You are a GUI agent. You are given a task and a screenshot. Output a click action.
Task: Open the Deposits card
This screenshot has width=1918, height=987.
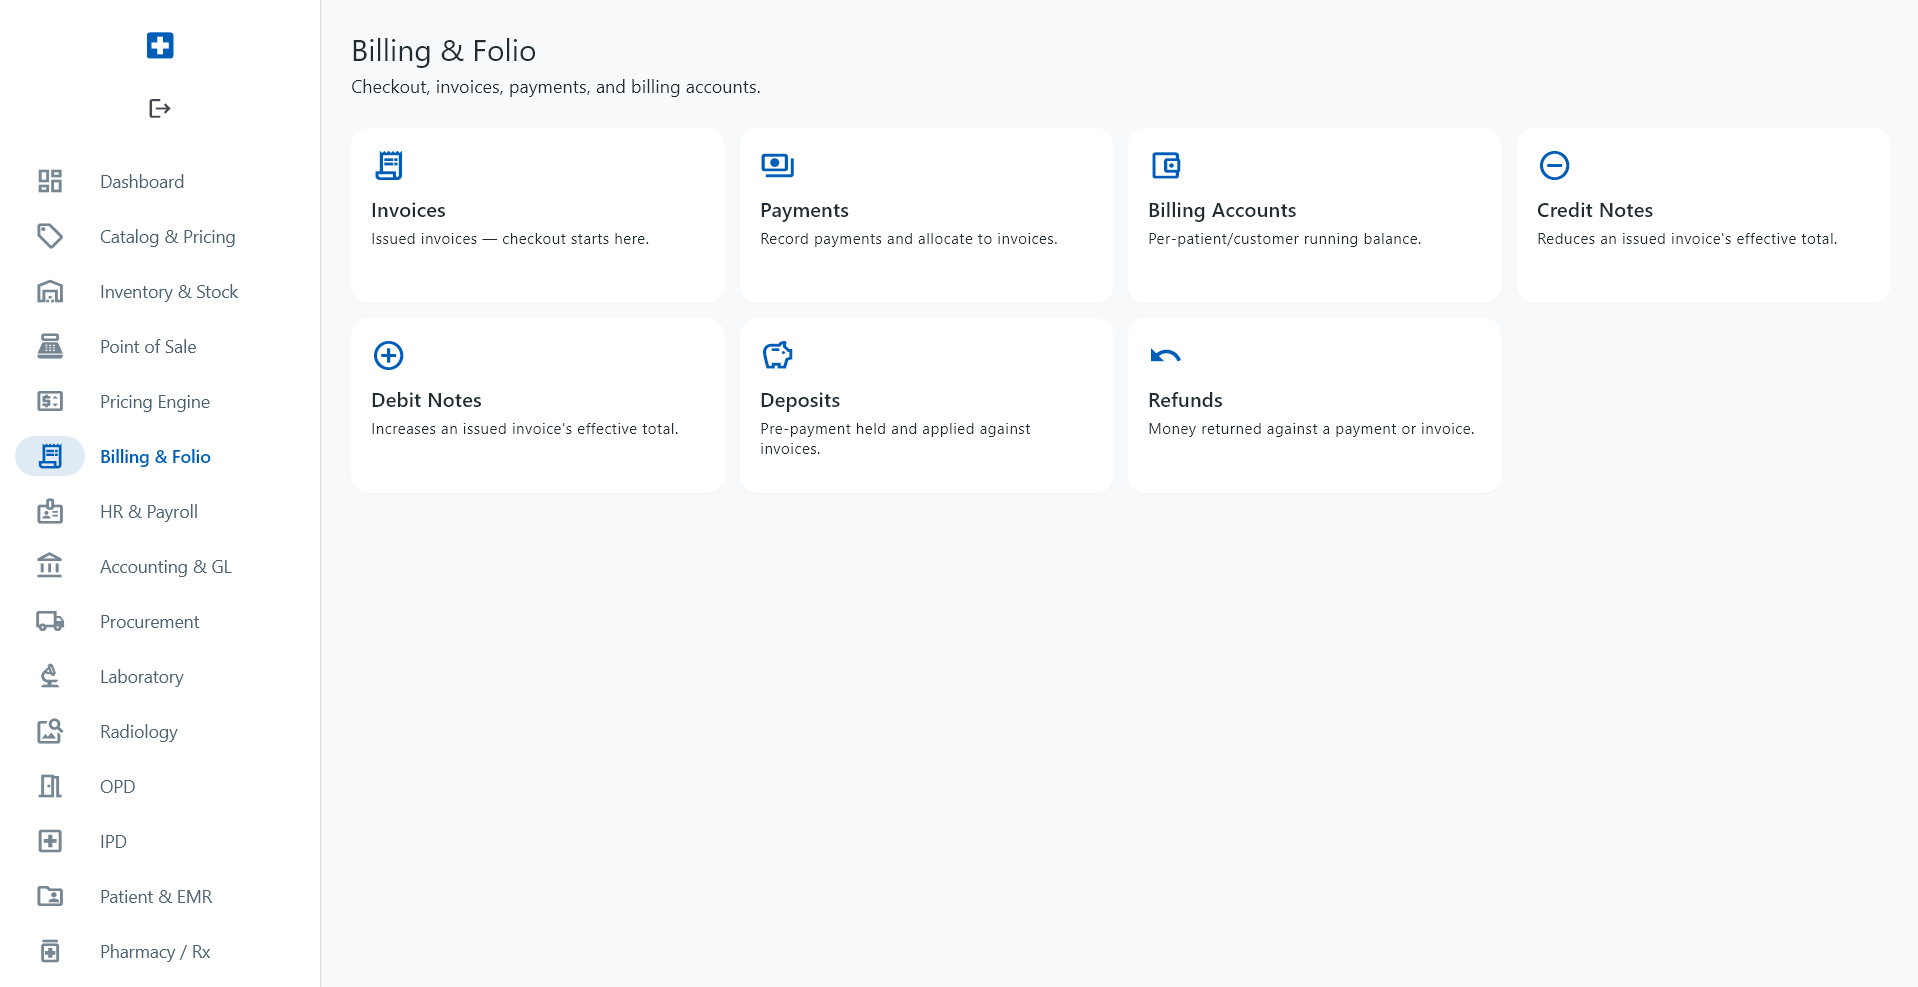pos(926,405)
